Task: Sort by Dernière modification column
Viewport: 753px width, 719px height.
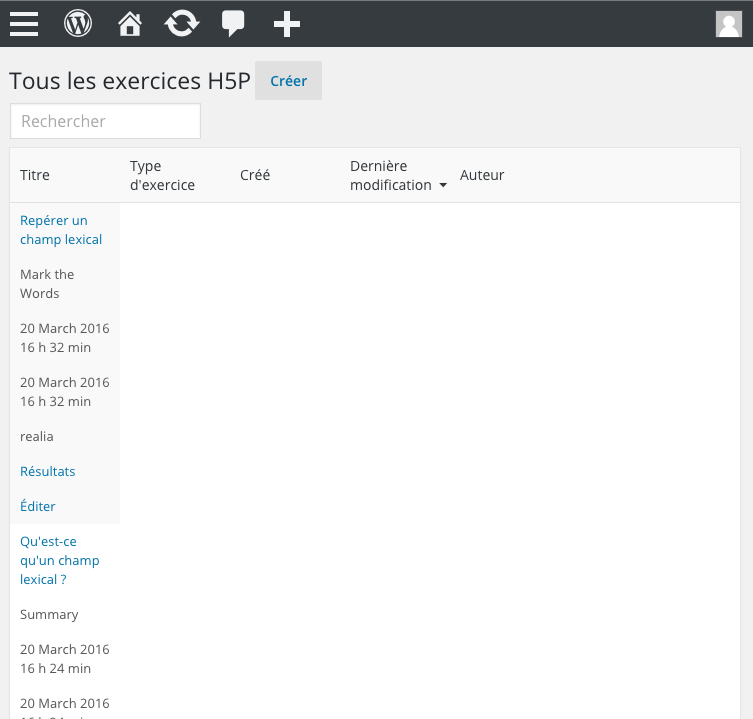Action: (398, 175)
